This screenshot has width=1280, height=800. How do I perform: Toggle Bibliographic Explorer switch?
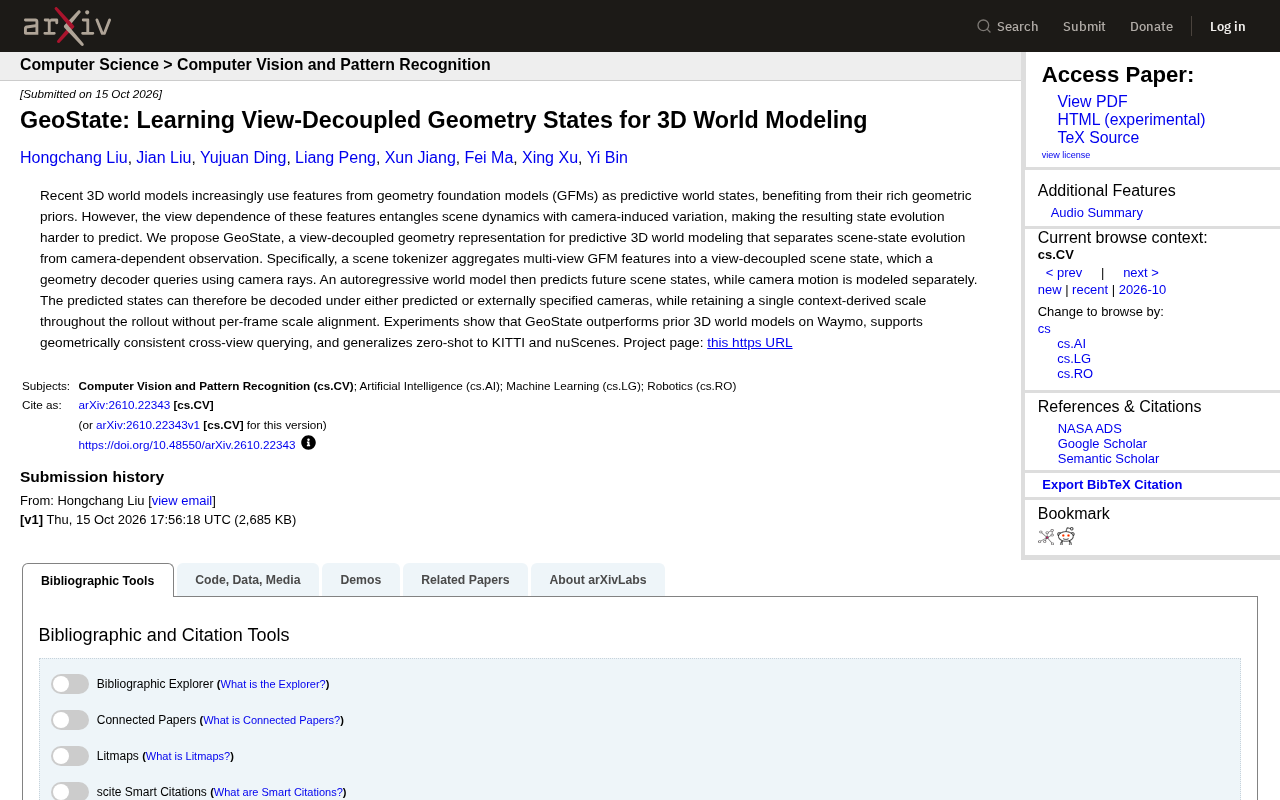coord(70,684)
